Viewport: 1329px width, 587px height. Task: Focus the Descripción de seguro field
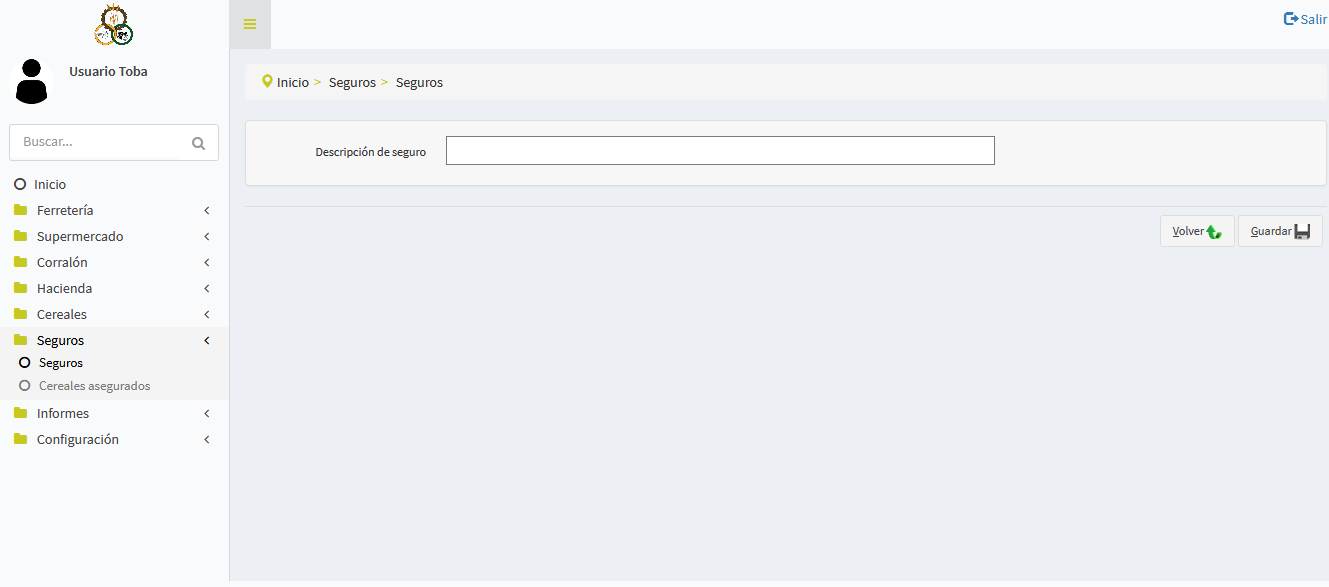click(720, 150)
